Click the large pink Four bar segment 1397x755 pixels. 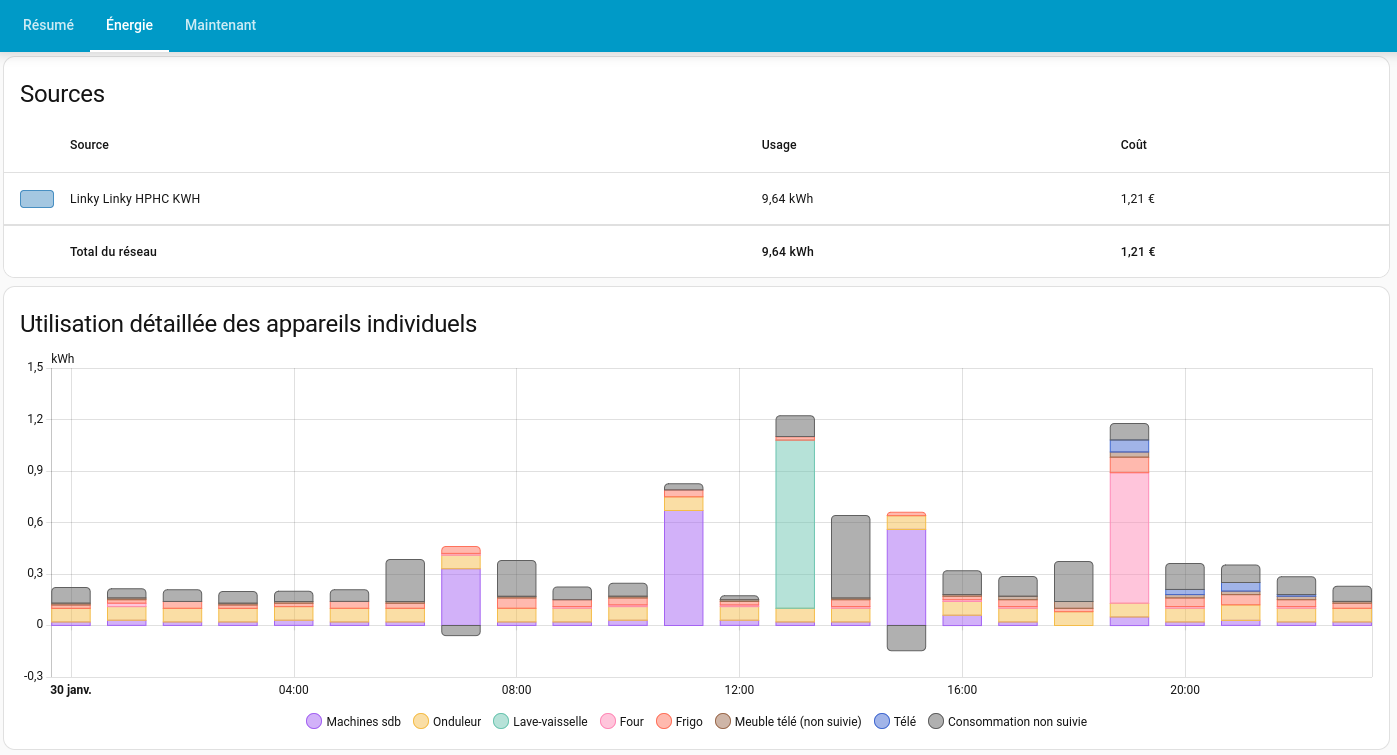point(1129,536)
